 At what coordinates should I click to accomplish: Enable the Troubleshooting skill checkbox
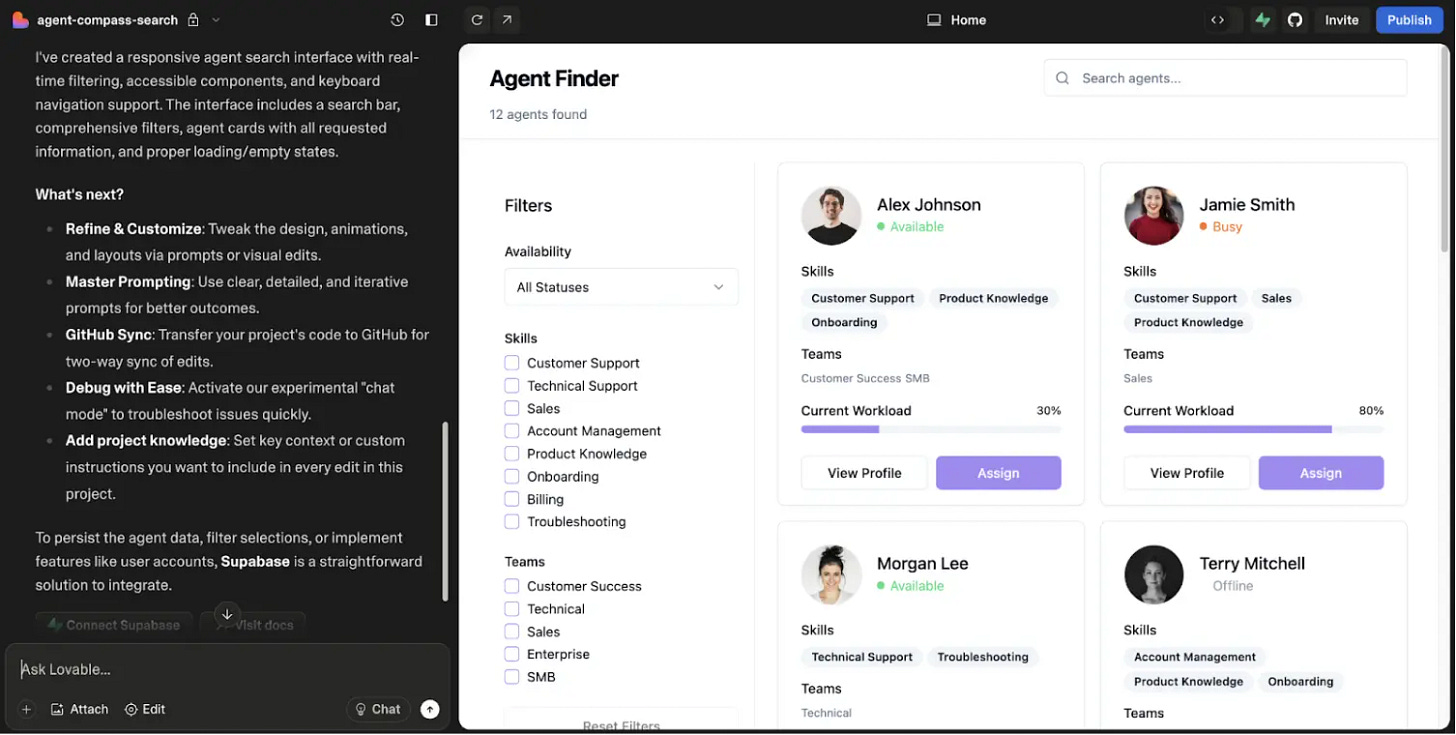[512, 522]
